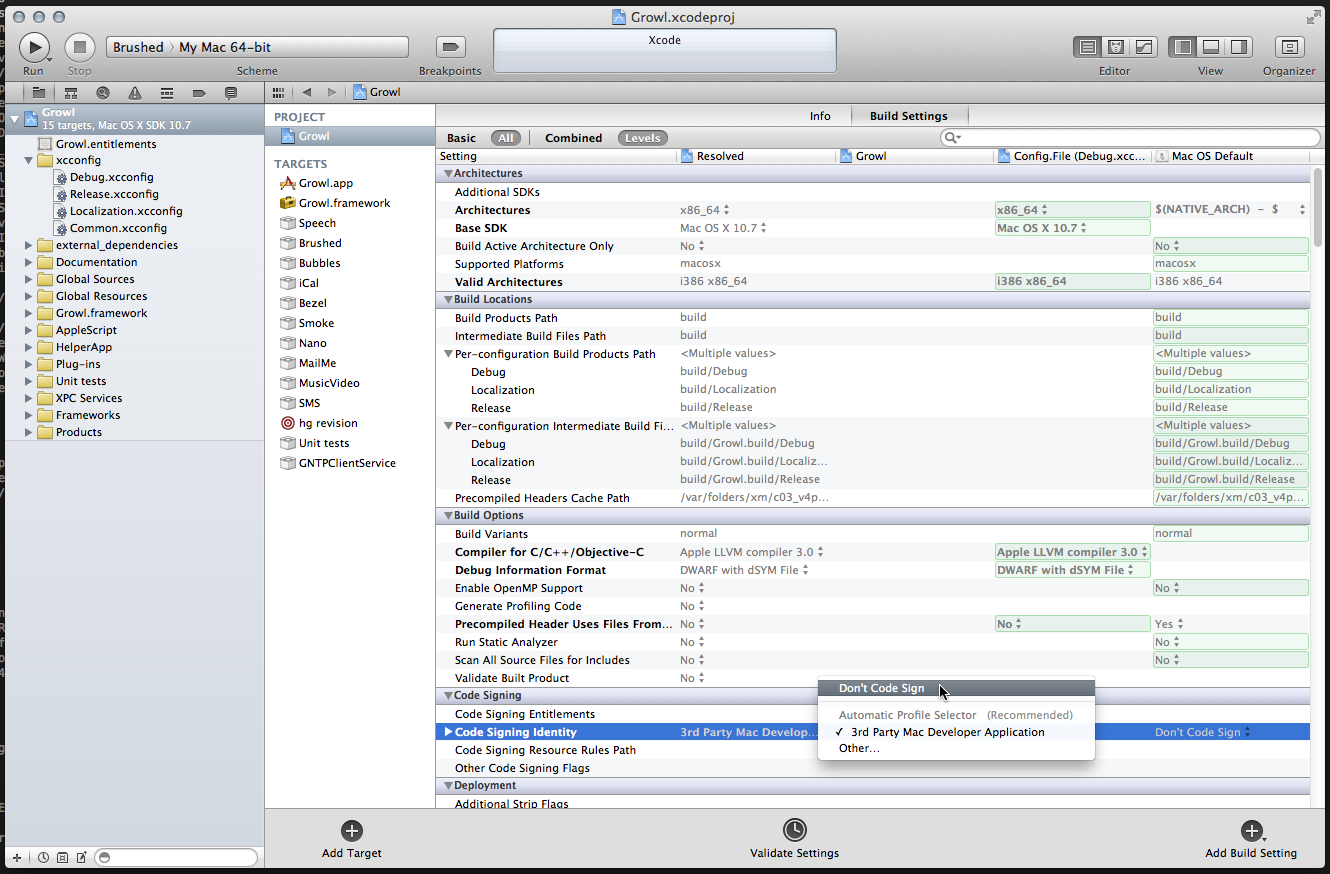Viewport: 1330px width, 874px height.
Task: Collapse the Build Options section
Action: click(x=447, y=516)
